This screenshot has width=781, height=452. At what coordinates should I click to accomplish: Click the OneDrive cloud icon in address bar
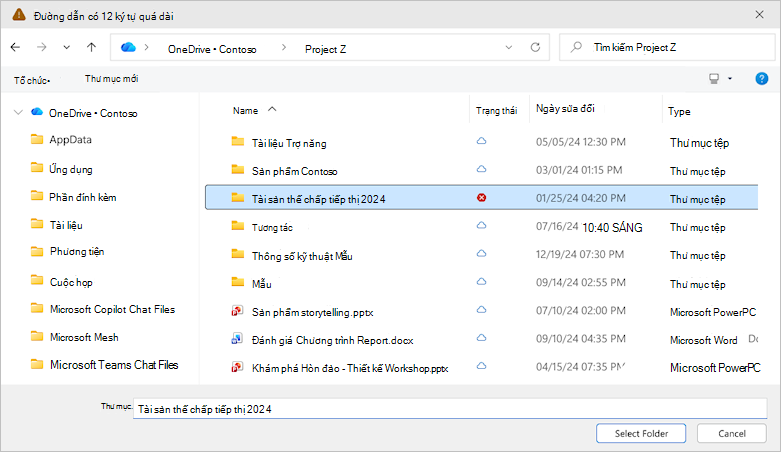[128, 47]
